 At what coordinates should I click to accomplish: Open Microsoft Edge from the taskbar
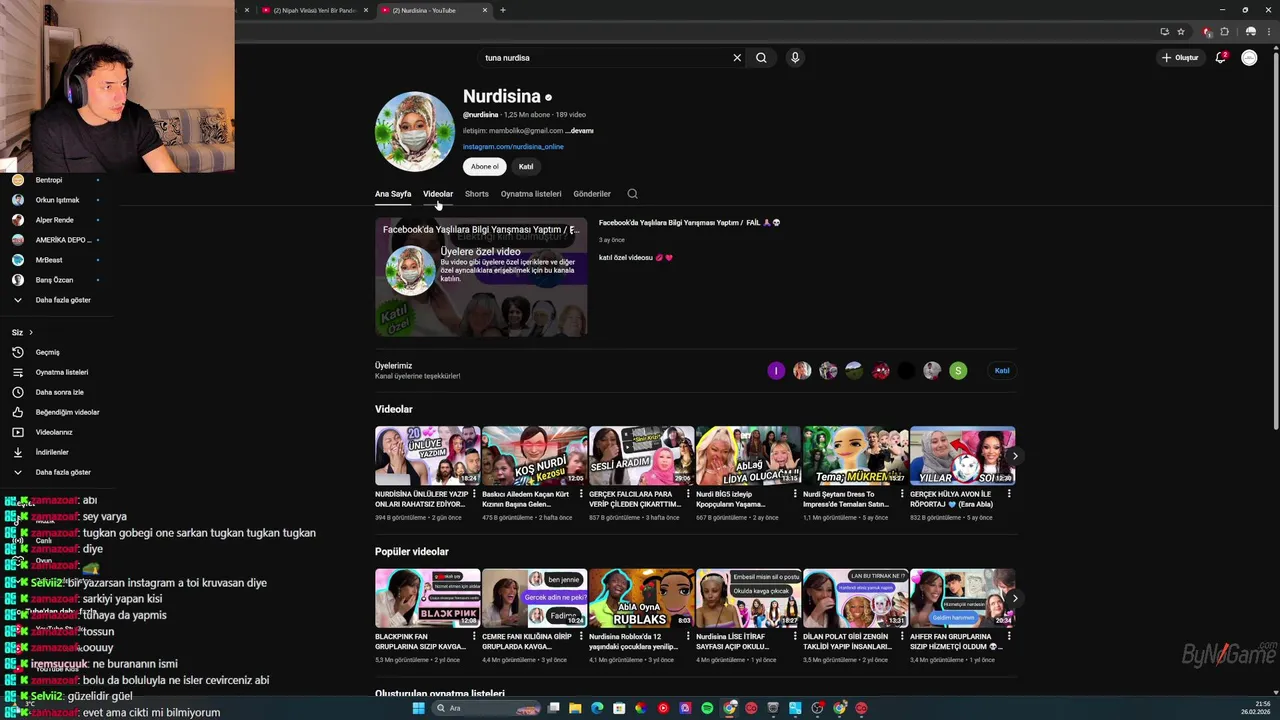597,708
